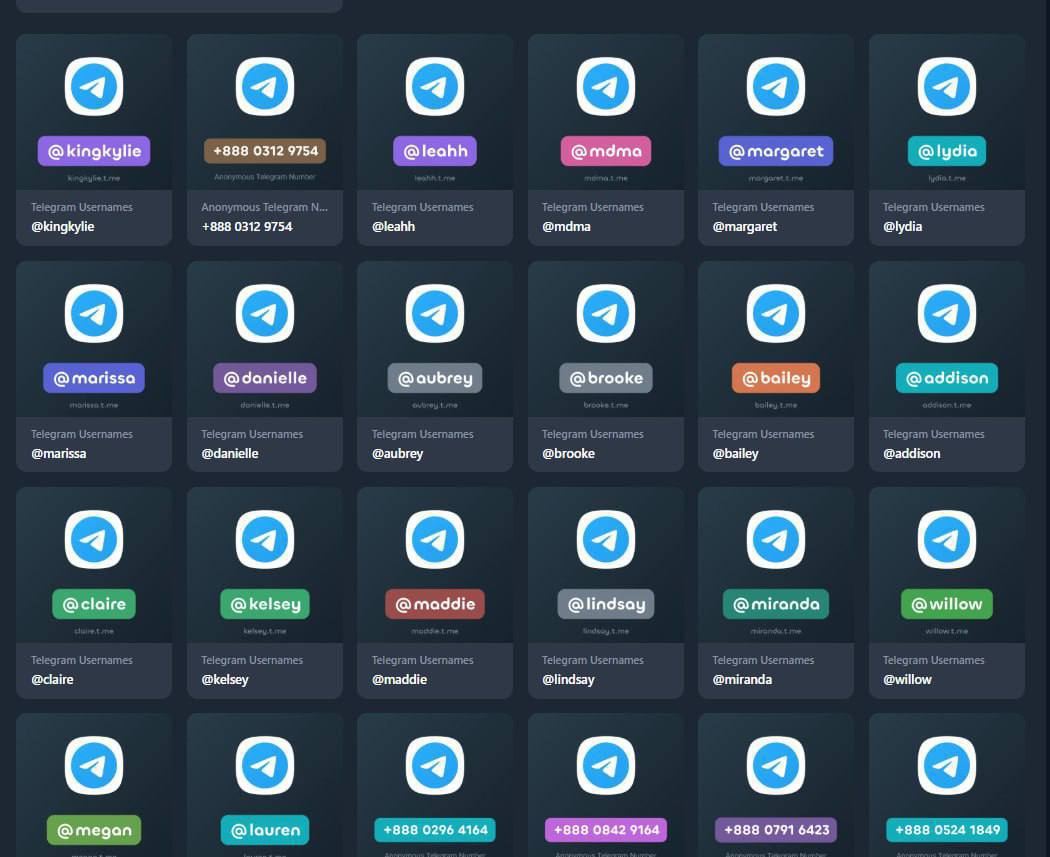This screenshot has height=857, width=1050.
Task: Choose the green @megan username badge
Action: pos(94,830)
